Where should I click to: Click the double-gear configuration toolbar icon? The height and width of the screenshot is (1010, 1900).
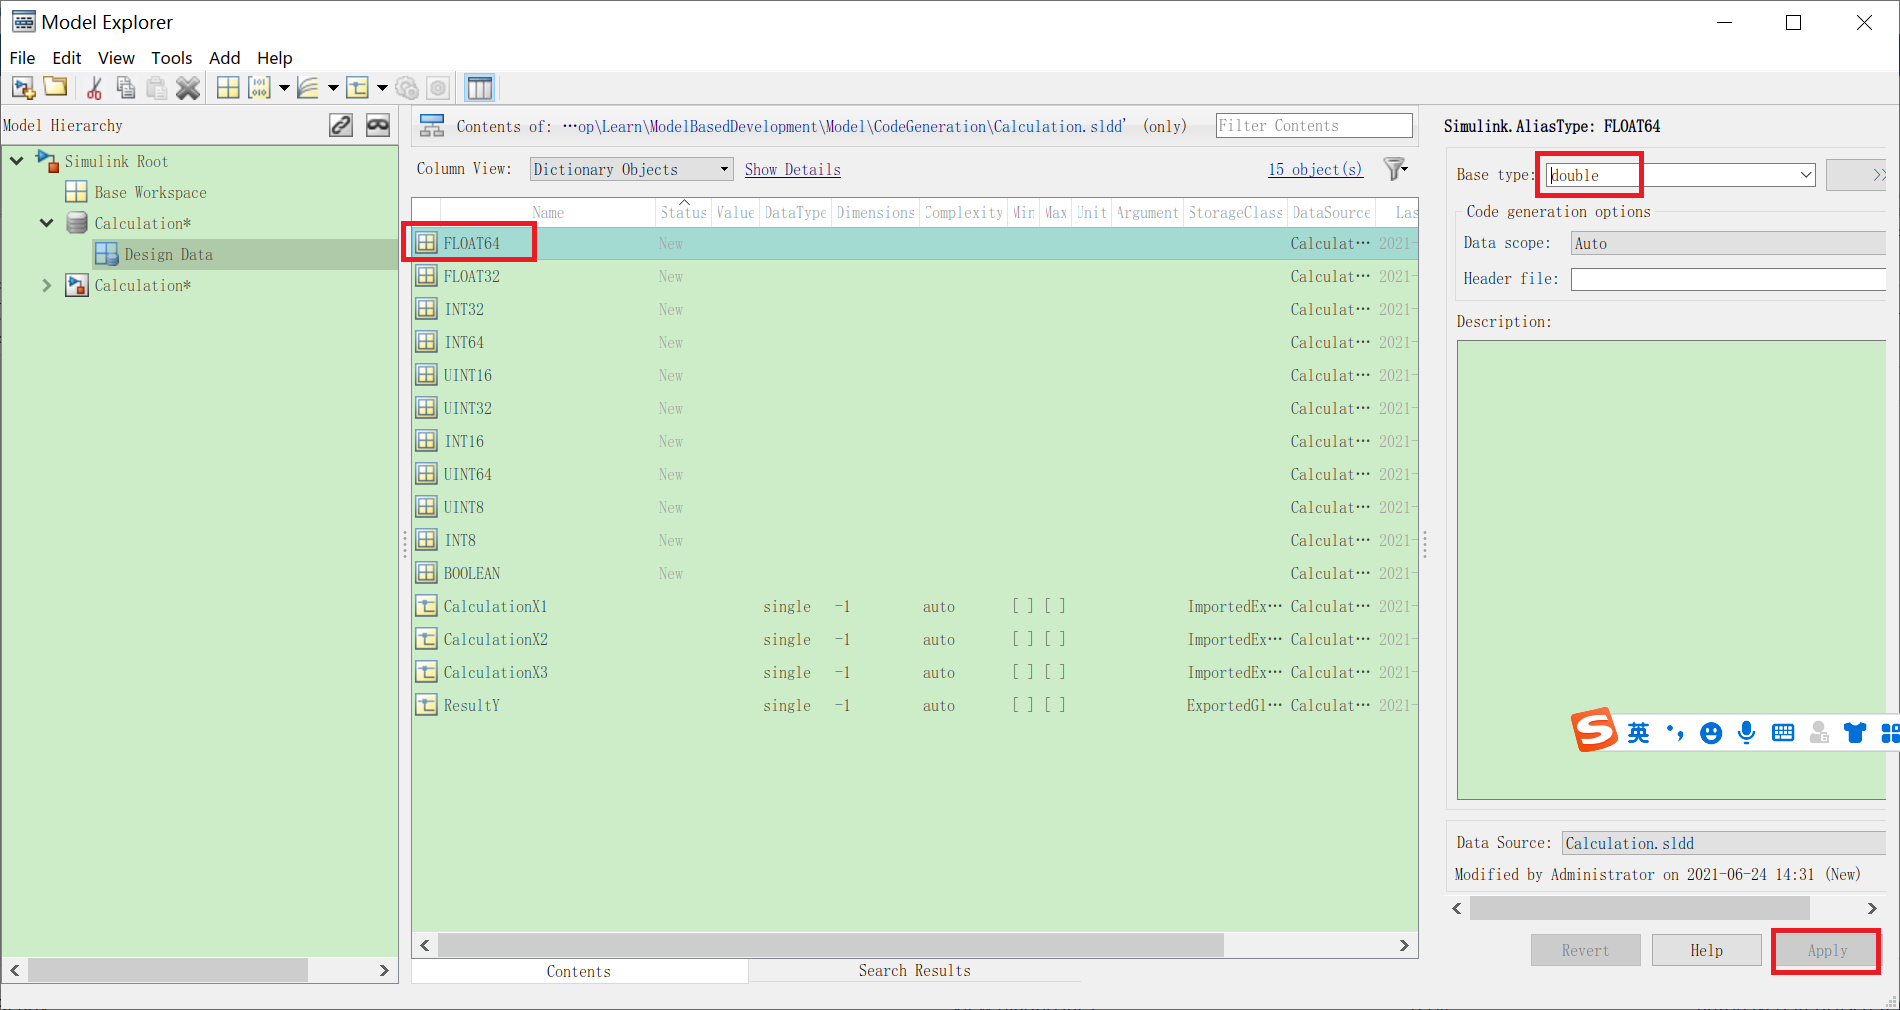click(x=406, y=88)
